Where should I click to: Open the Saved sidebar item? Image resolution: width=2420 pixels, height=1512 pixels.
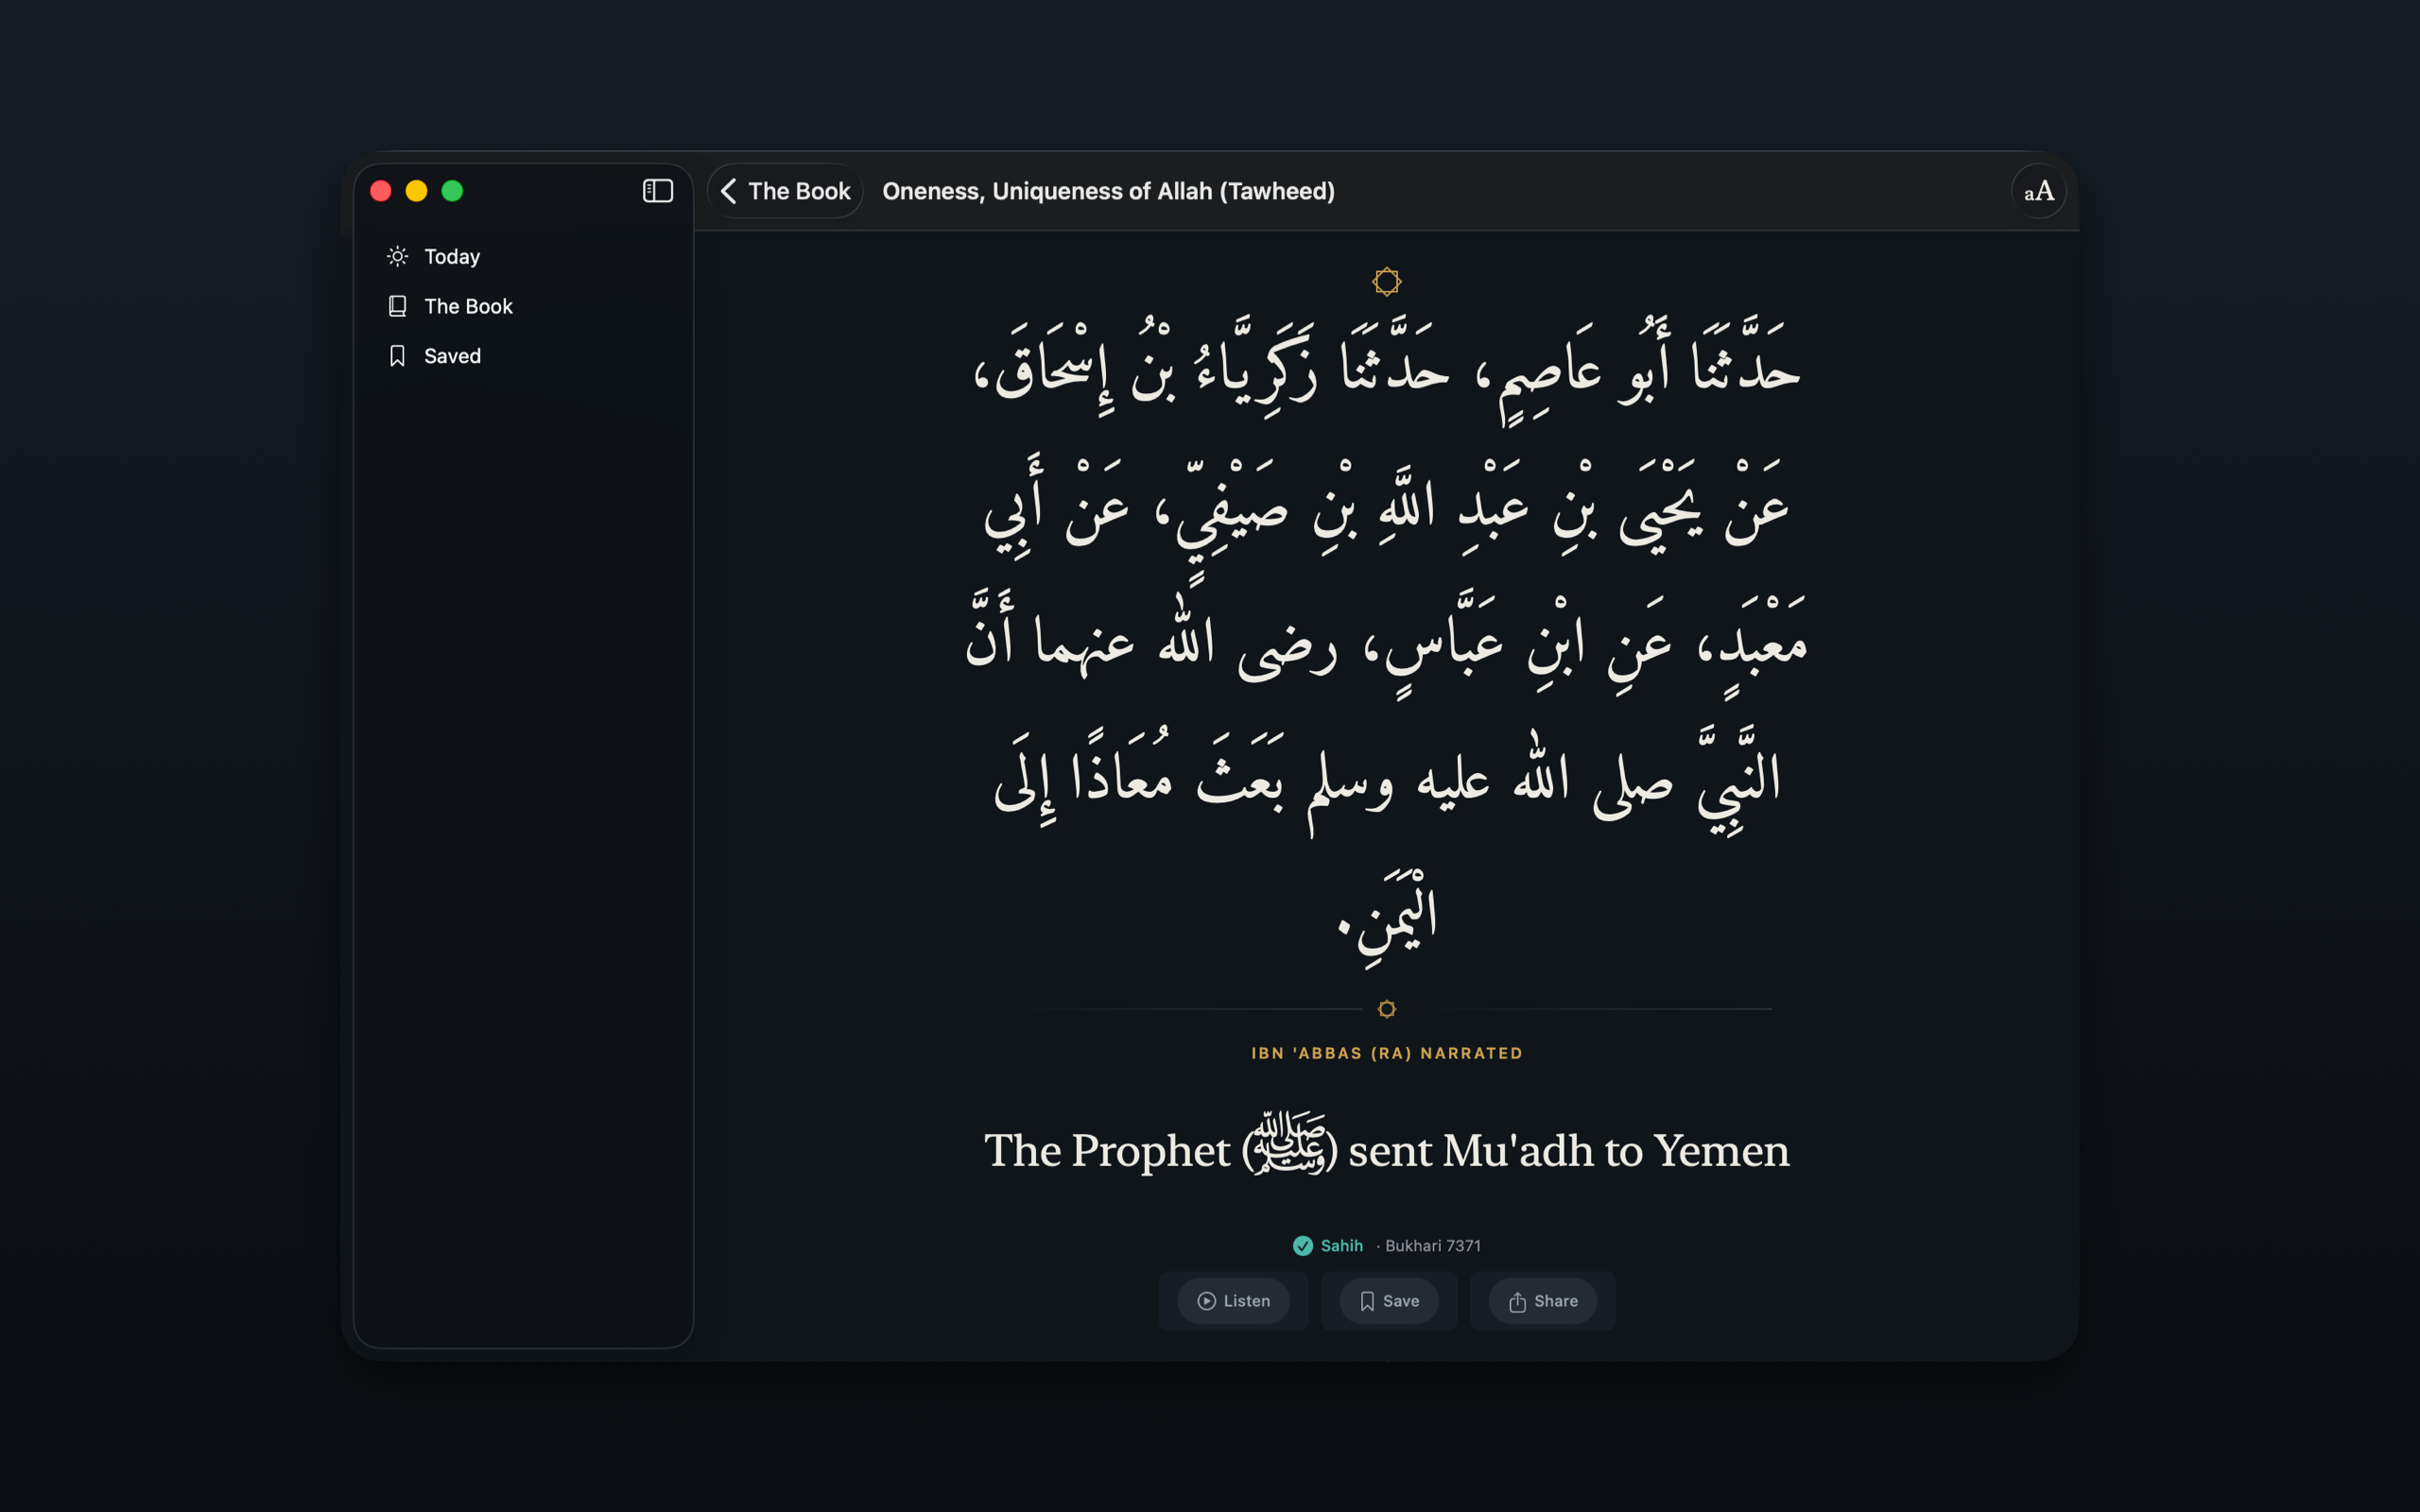click(523, 356)
